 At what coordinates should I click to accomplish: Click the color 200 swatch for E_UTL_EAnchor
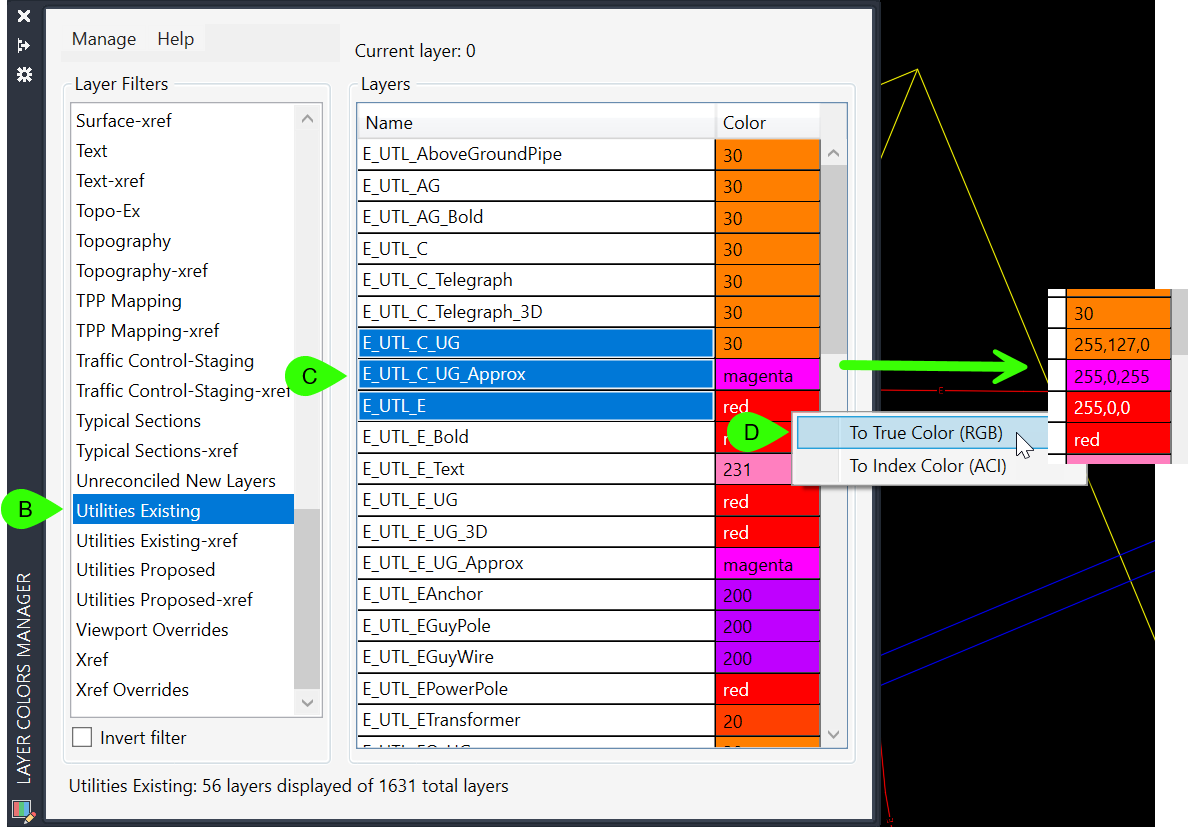click(x=766, y=595)
